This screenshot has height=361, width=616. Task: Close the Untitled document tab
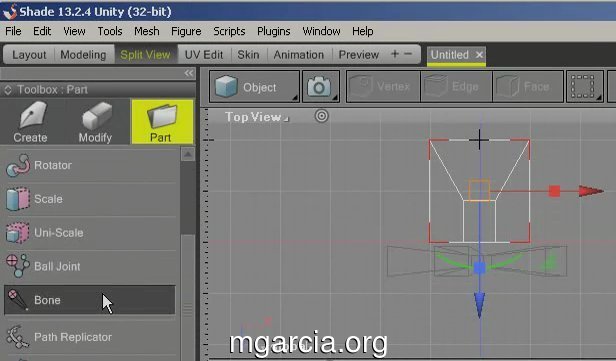tap(479, 55)
